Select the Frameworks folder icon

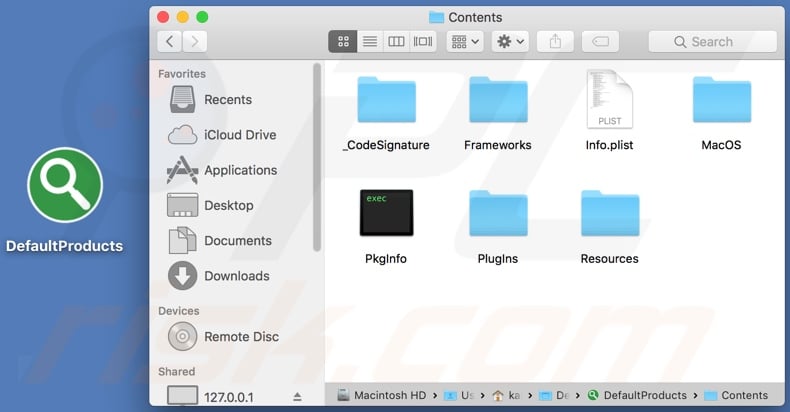pos(498,100)
